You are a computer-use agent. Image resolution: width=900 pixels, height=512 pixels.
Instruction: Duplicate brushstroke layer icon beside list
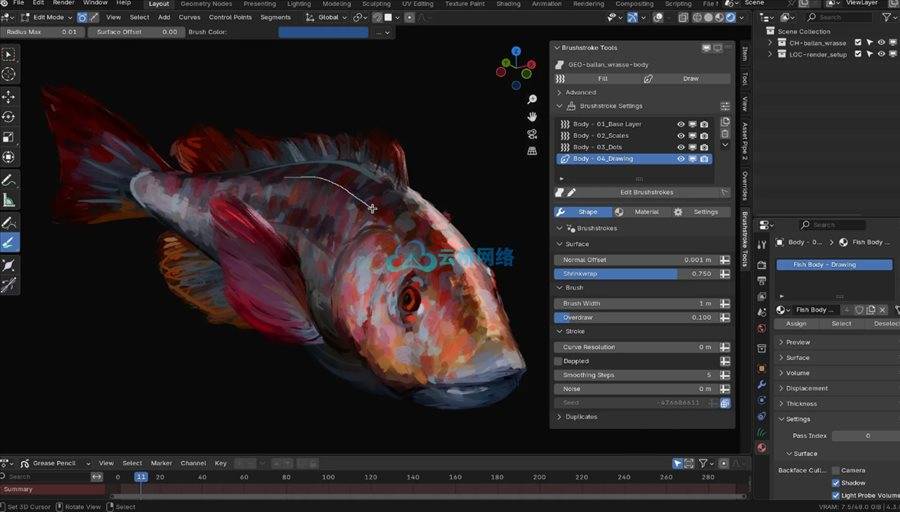coord(725,122)
